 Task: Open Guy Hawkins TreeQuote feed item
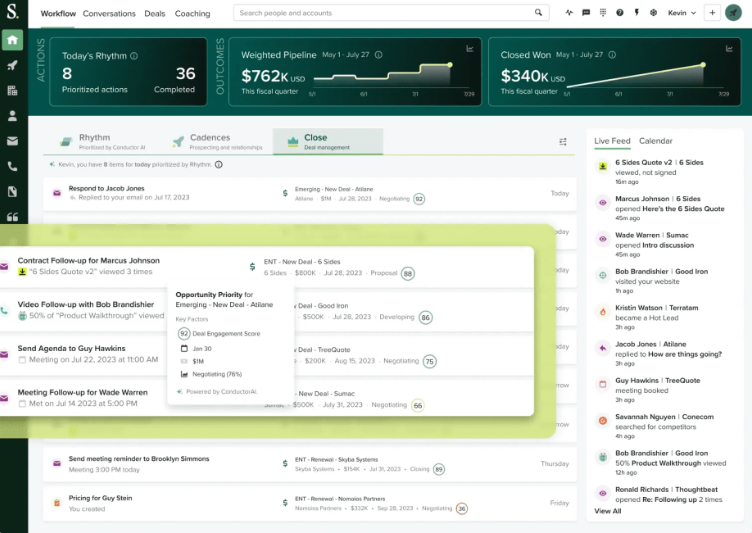point(664,390)
